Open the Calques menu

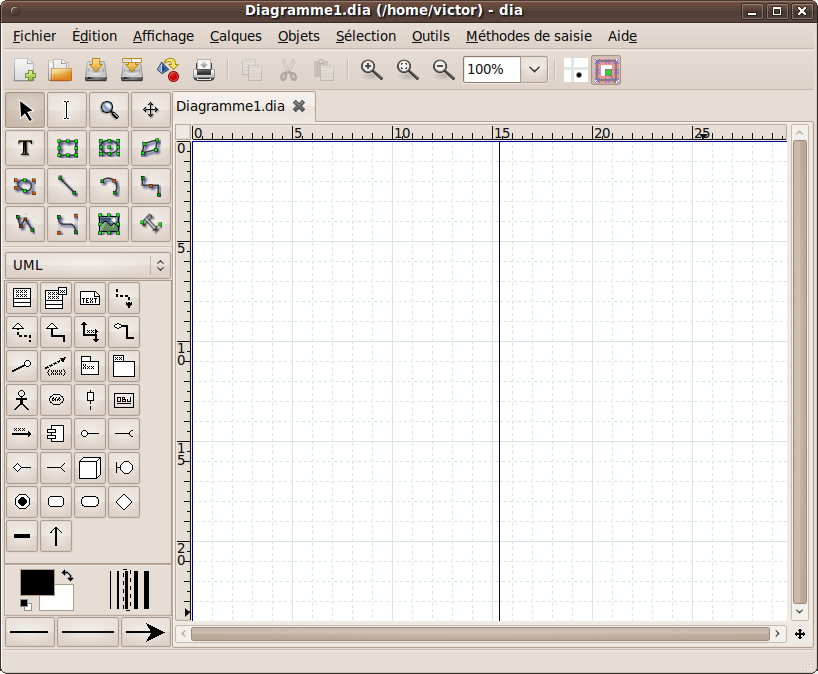[236, 36]
